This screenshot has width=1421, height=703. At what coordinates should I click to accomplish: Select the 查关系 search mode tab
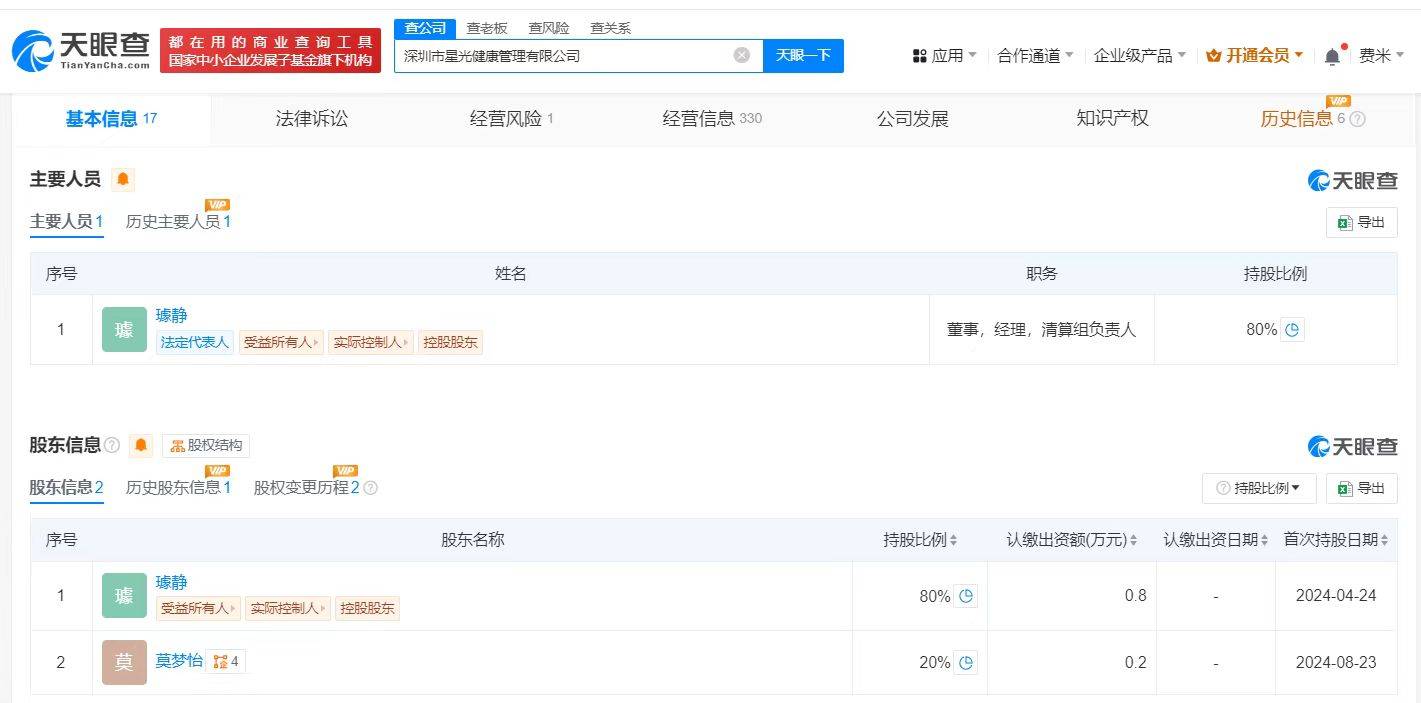tap(610, 28)
